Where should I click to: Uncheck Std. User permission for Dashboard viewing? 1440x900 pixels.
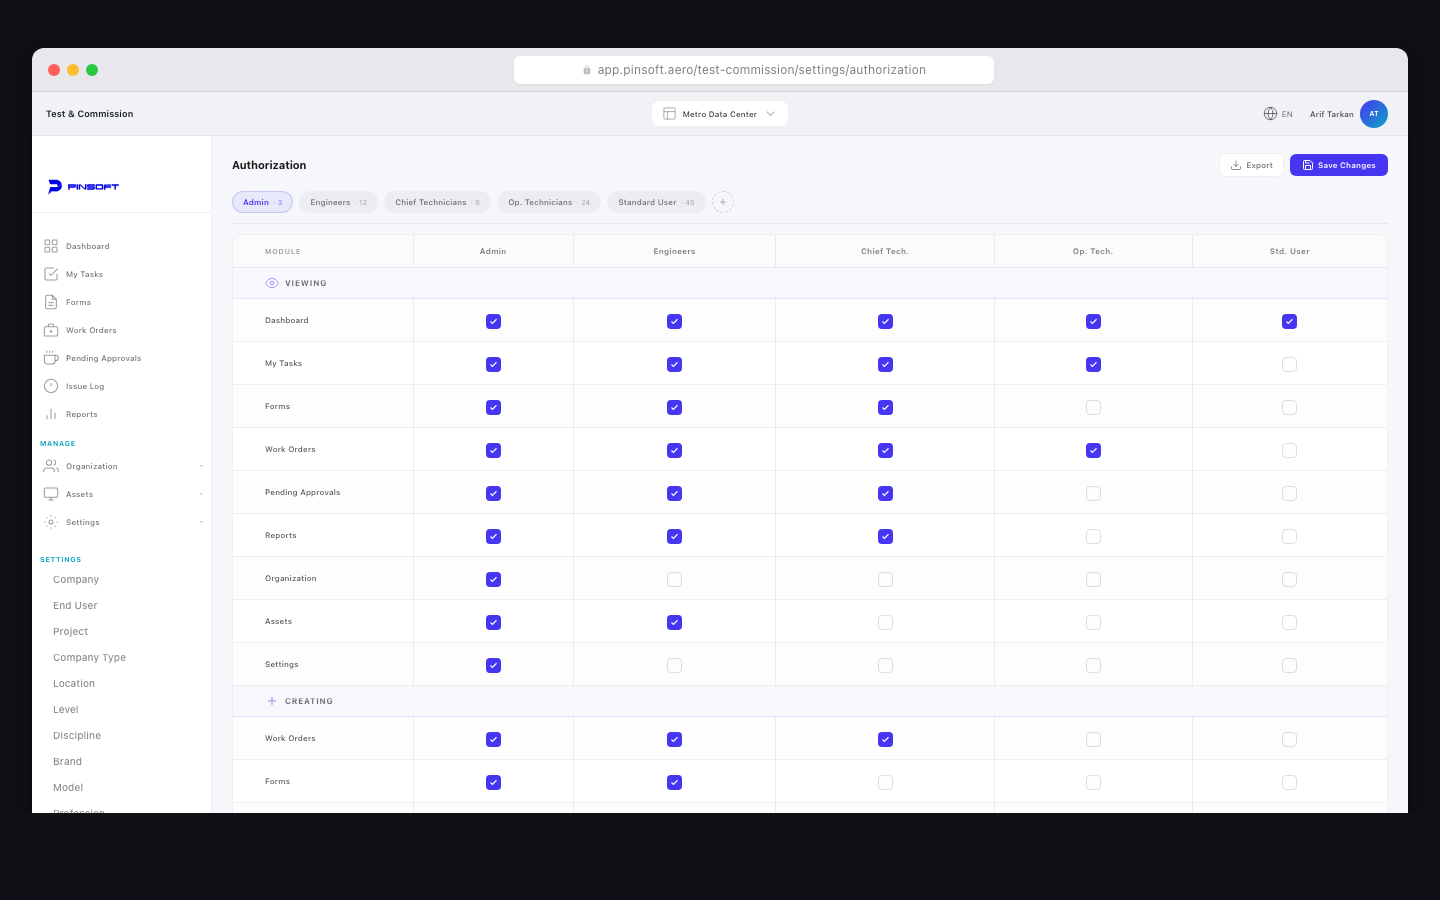pyautogui.click(x=1289, y=321)
